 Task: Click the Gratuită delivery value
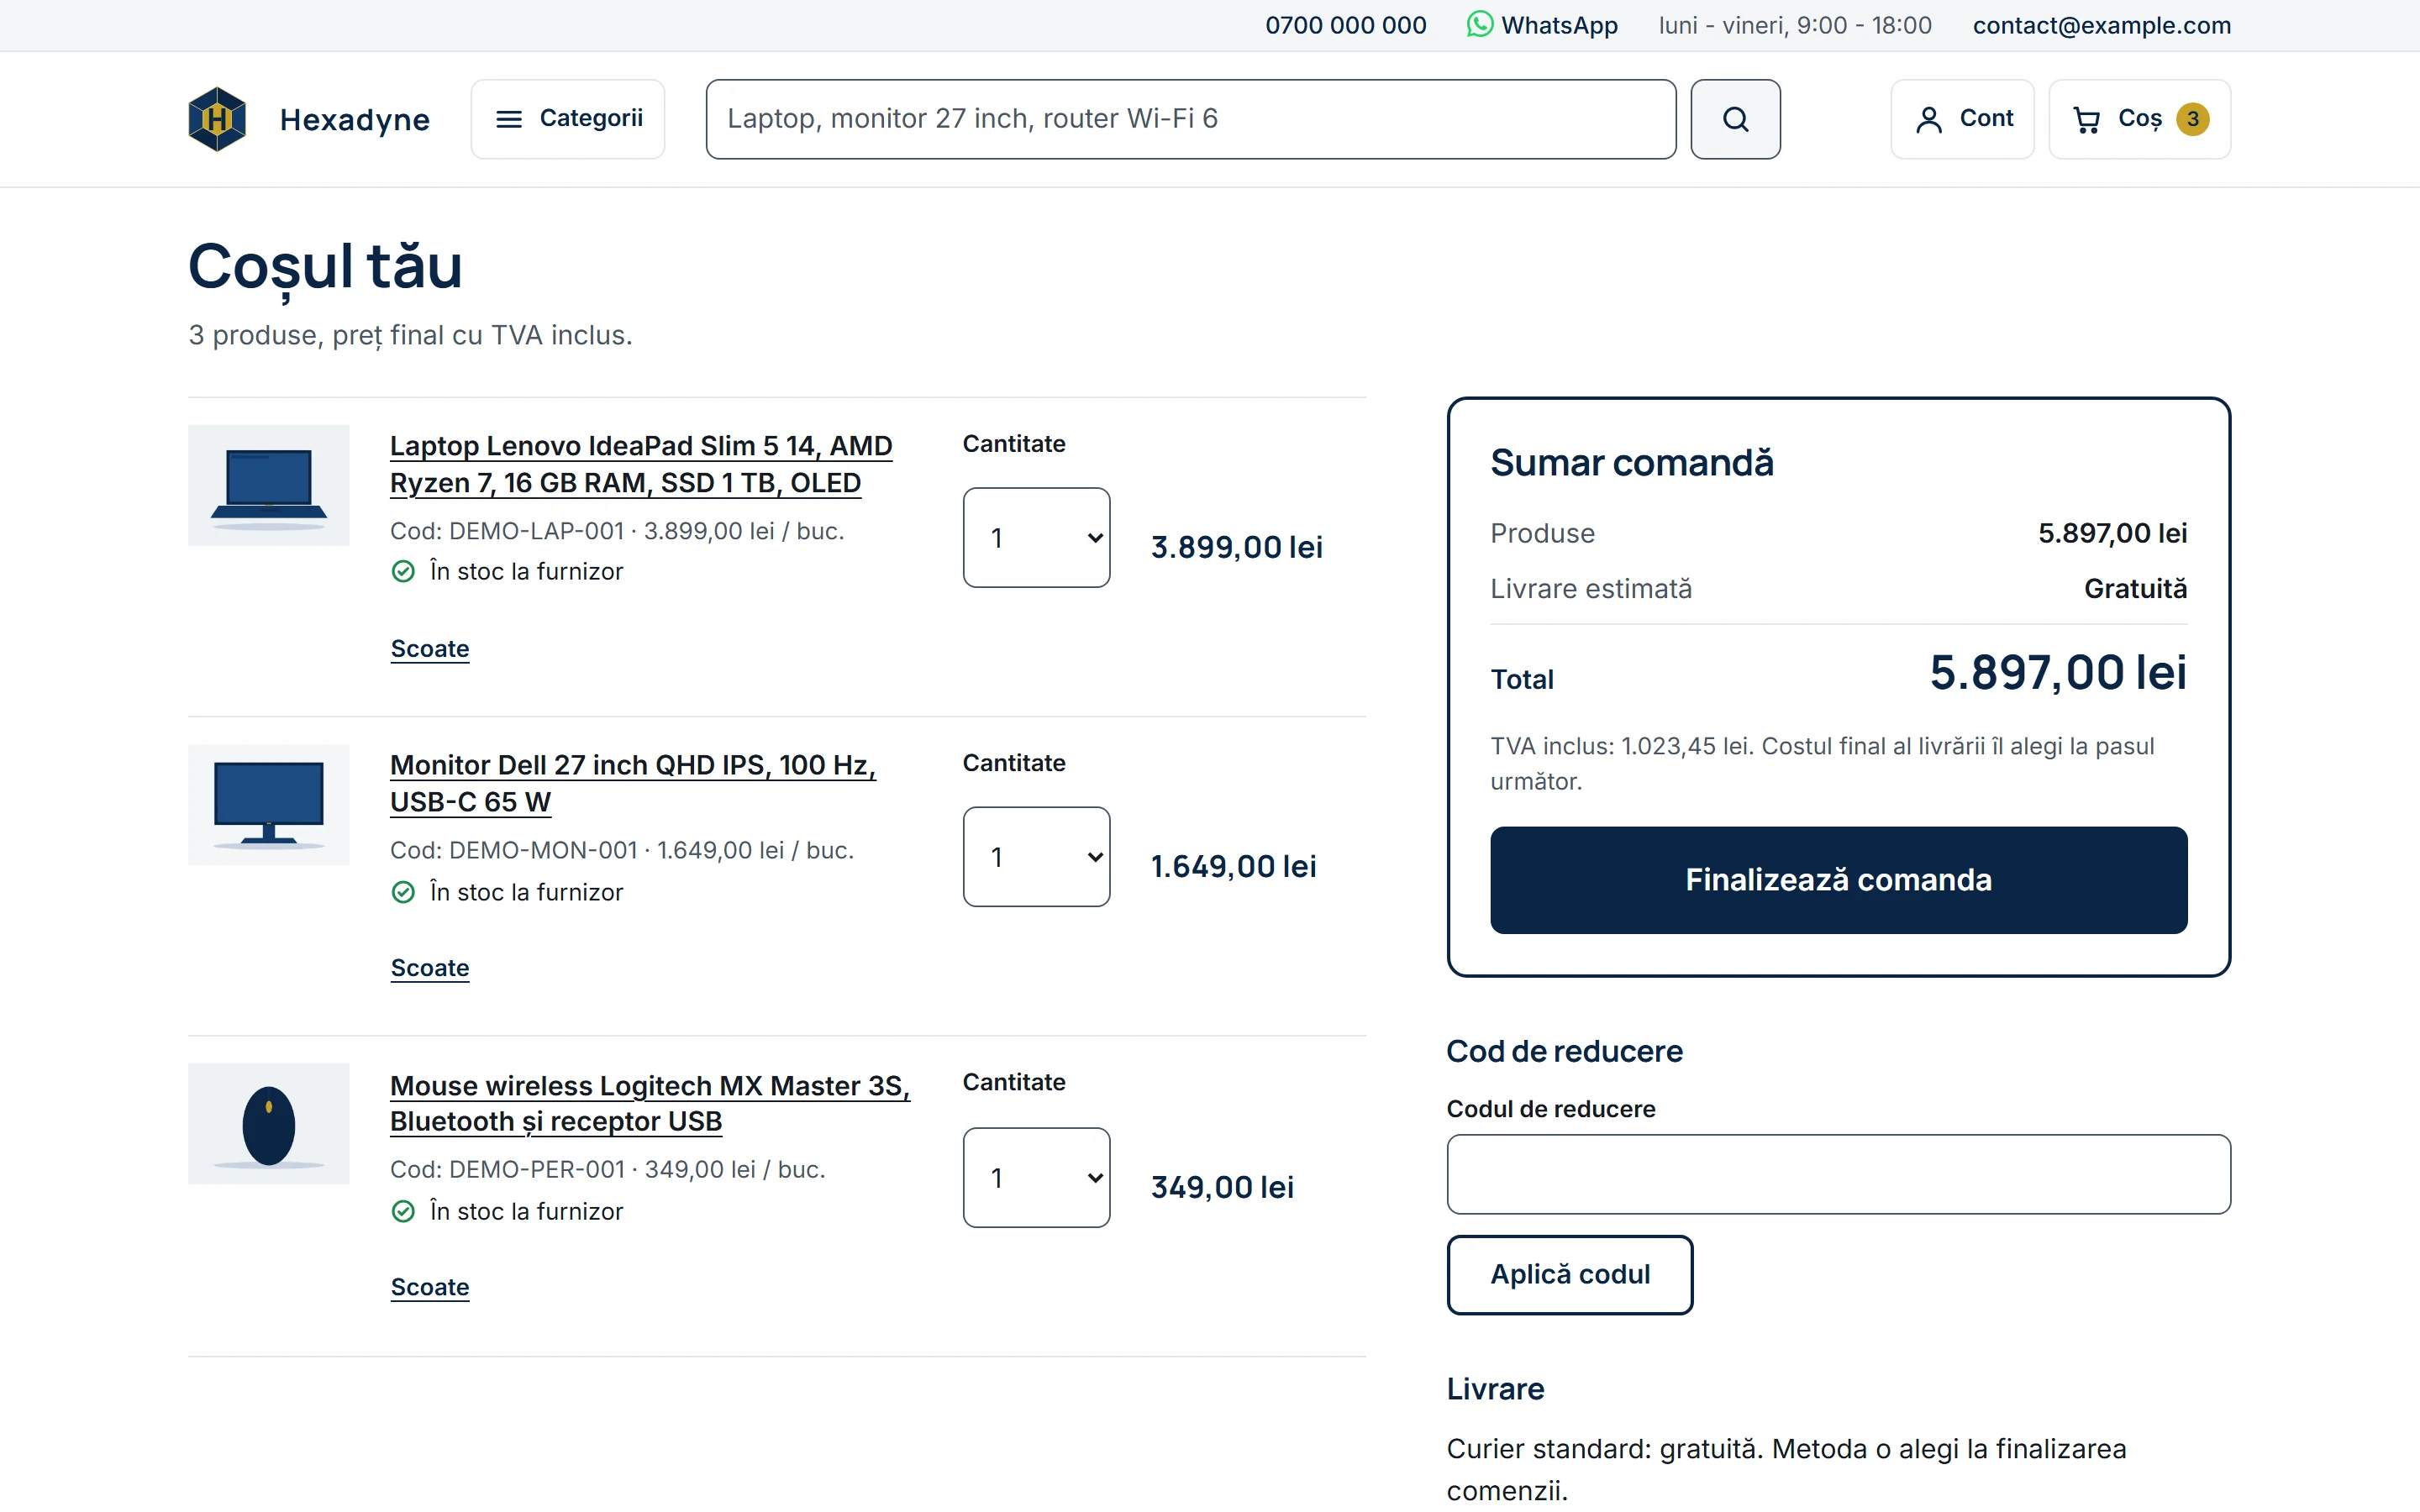(2135, 589)
